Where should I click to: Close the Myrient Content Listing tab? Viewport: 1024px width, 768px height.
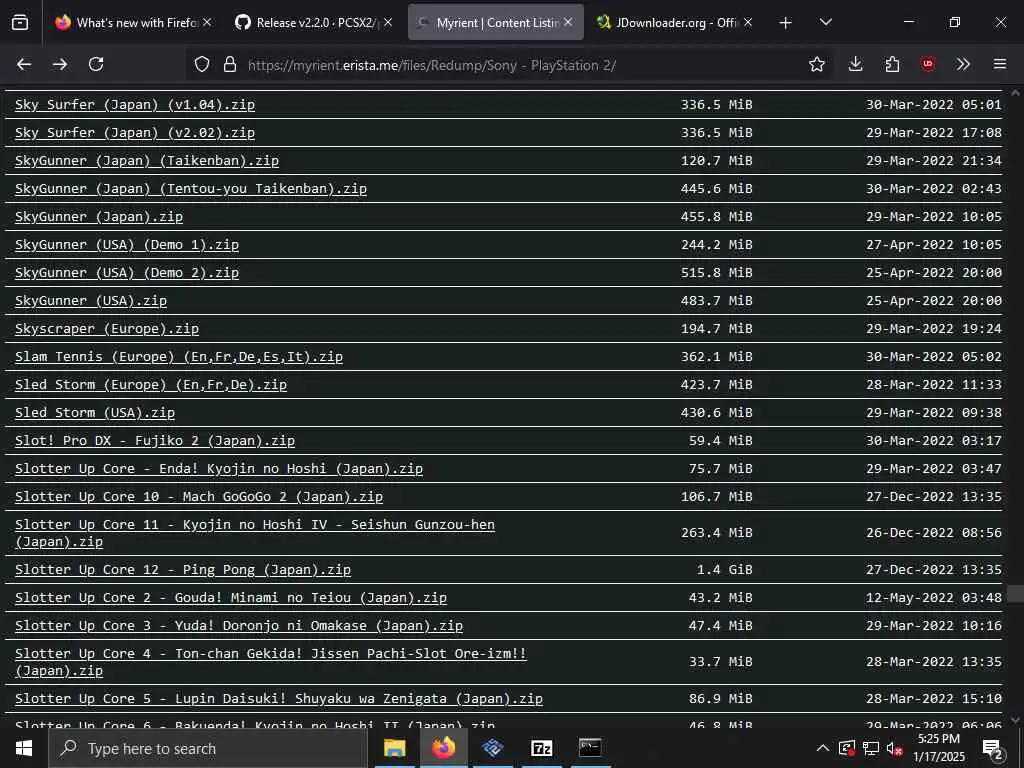pos(568,22)
